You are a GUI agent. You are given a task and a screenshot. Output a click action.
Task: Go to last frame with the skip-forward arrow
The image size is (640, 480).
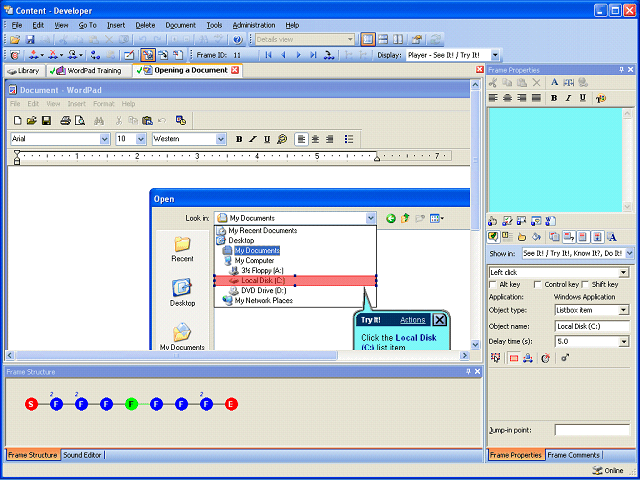coord(313,55)
